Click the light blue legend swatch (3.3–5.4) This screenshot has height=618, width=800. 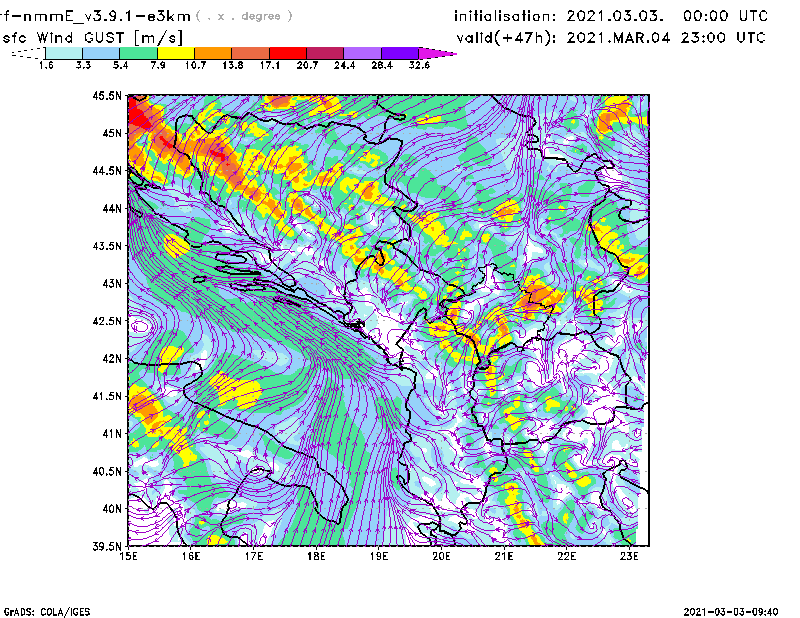[101, 53]
